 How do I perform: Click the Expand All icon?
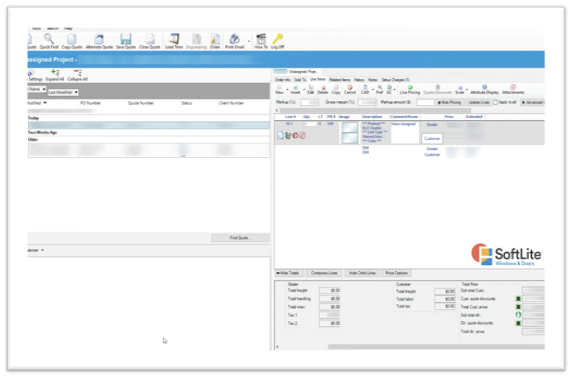(x=55, y=73)
